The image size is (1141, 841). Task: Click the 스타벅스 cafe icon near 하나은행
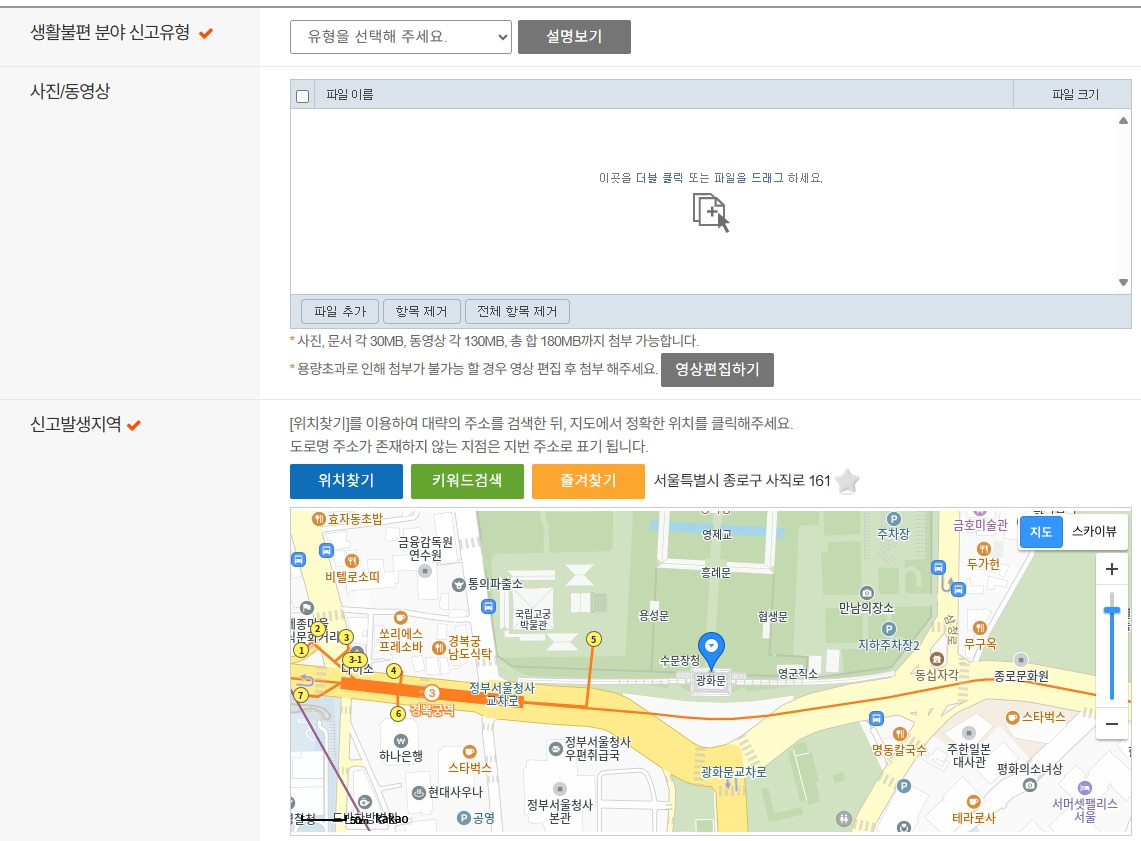pos(469,752)
